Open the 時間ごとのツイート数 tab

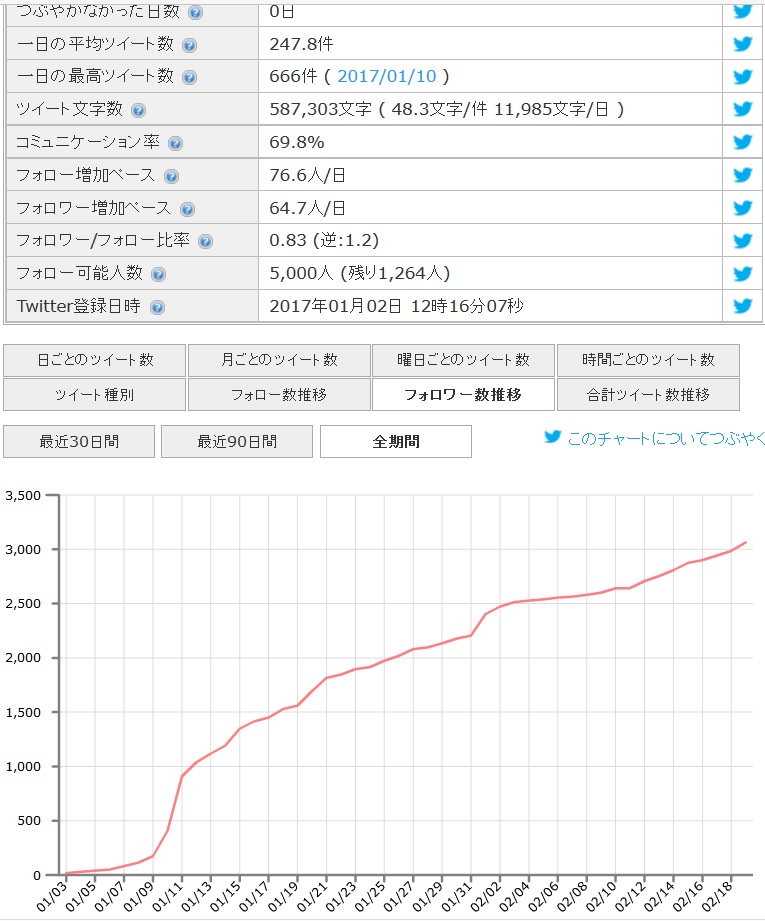pyautogui.click(x=648, y=360)
